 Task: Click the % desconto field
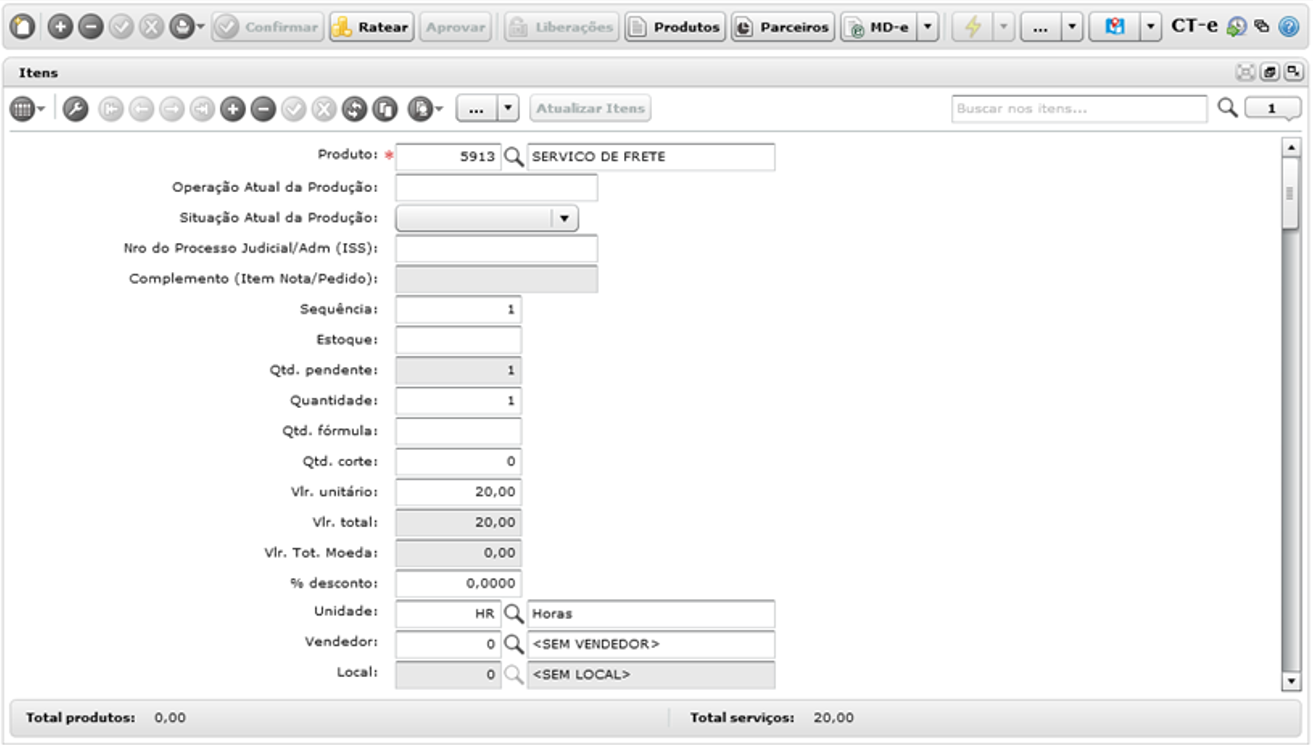458,583
